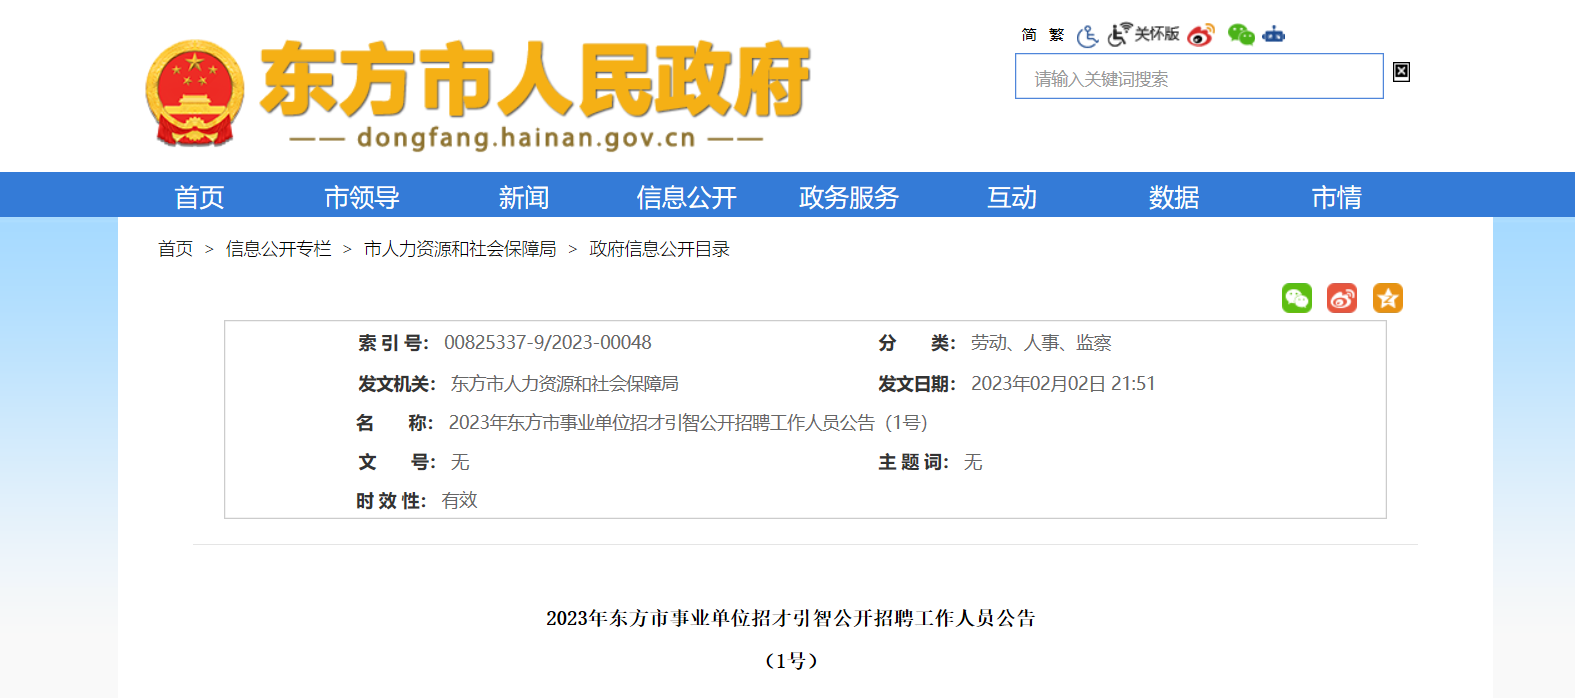The height and width of the screenshot is (698, 1575).
Task: Open the blue accessibility icon
Action: click(x=1088, y=36)
